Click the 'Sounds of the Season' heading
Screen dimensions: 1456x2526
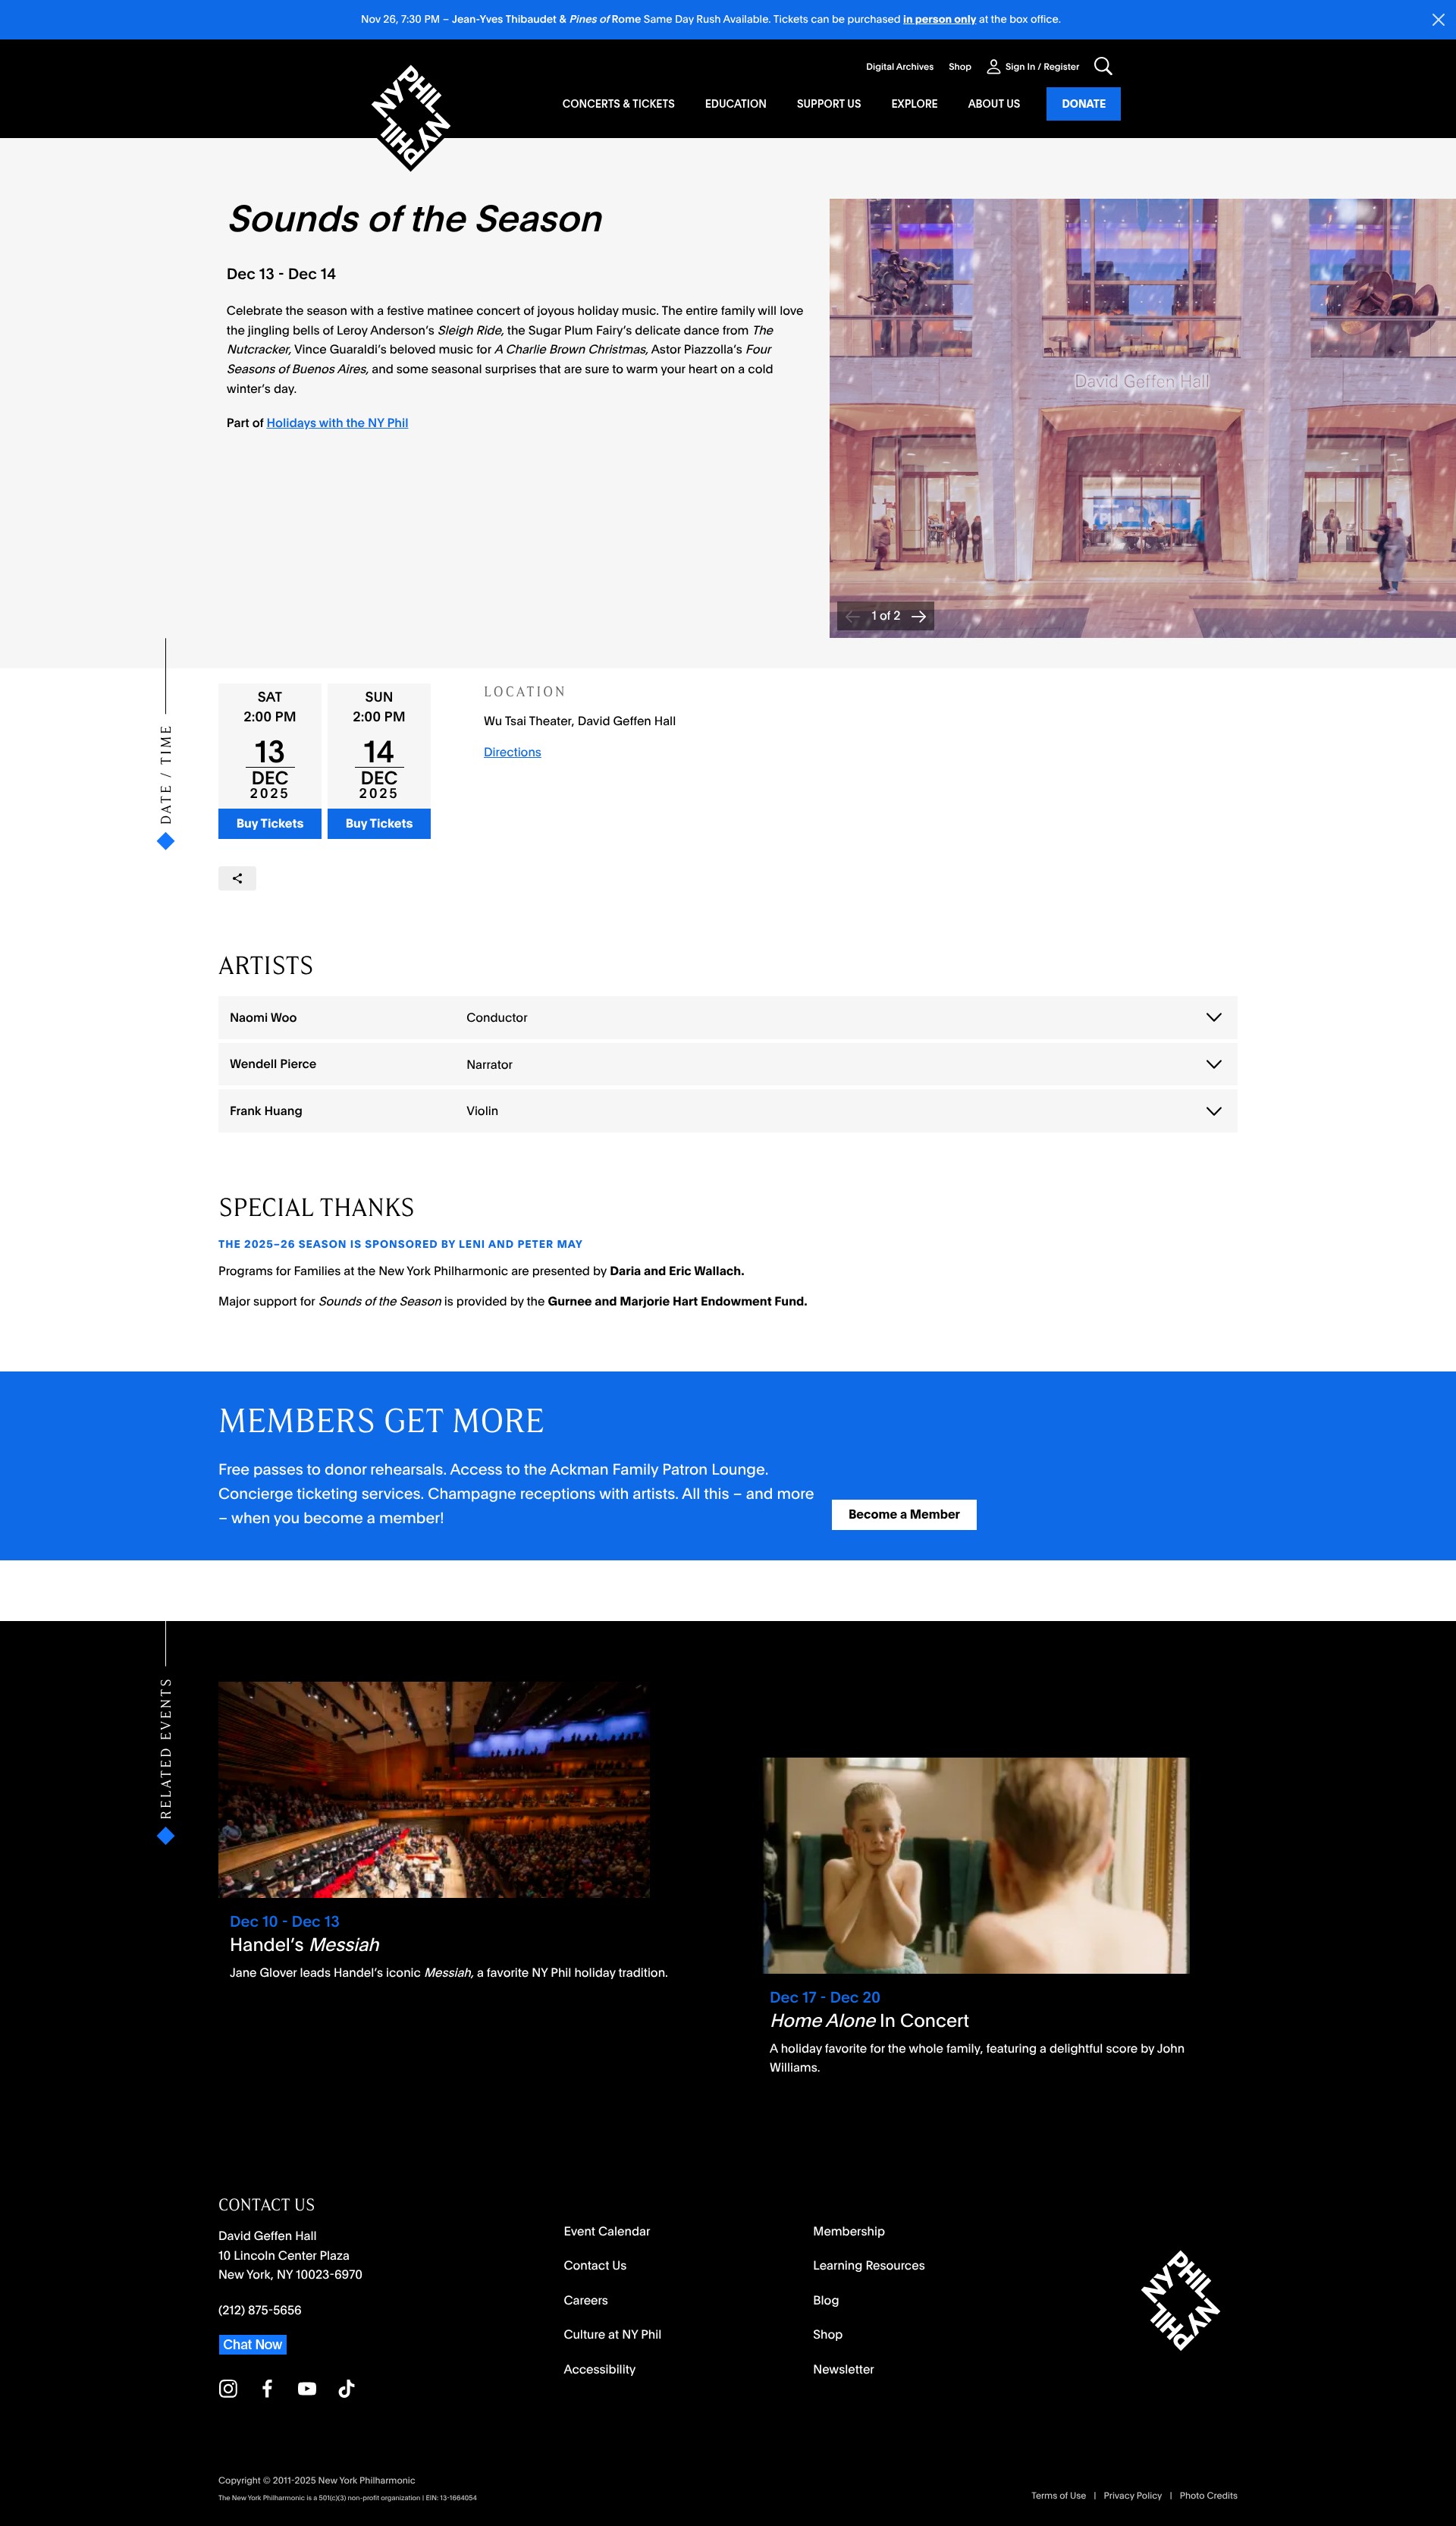(x=415, y=219)
